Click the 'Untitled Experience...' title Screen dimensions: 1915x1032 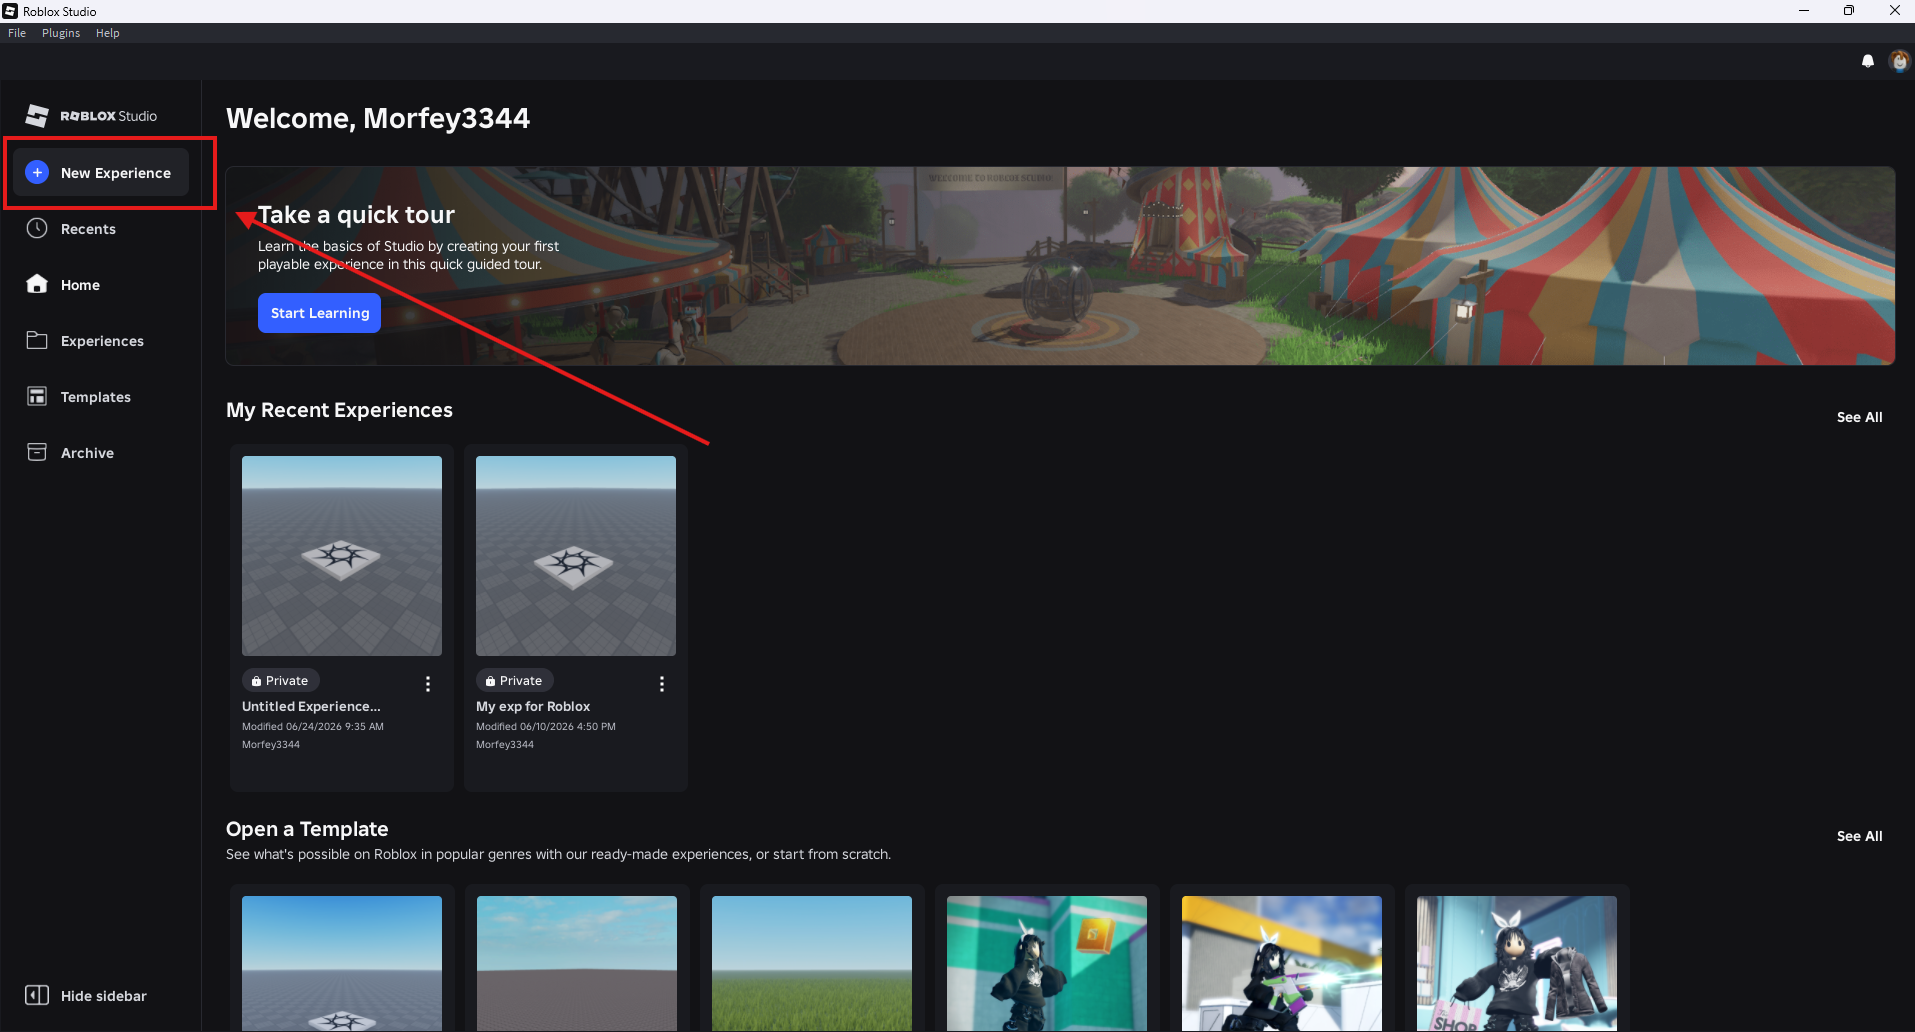311,706
